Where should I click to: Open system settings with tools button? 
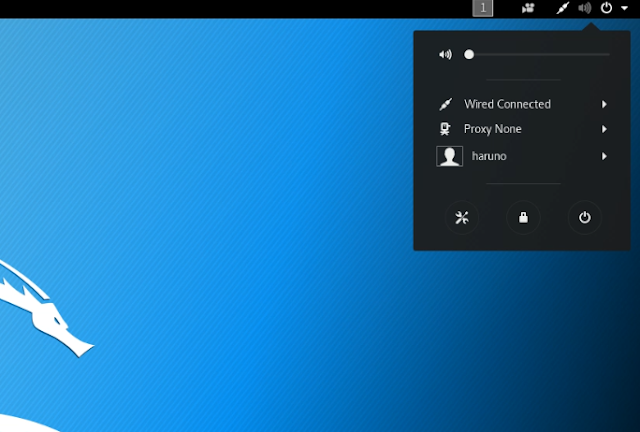[462, 218]
